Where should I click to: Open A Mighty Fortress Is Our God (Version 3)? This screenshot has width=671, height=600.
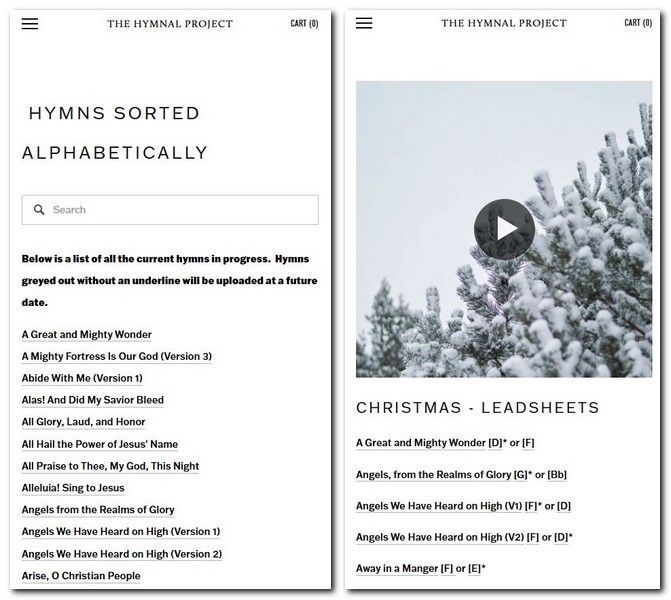click(117, 356)
